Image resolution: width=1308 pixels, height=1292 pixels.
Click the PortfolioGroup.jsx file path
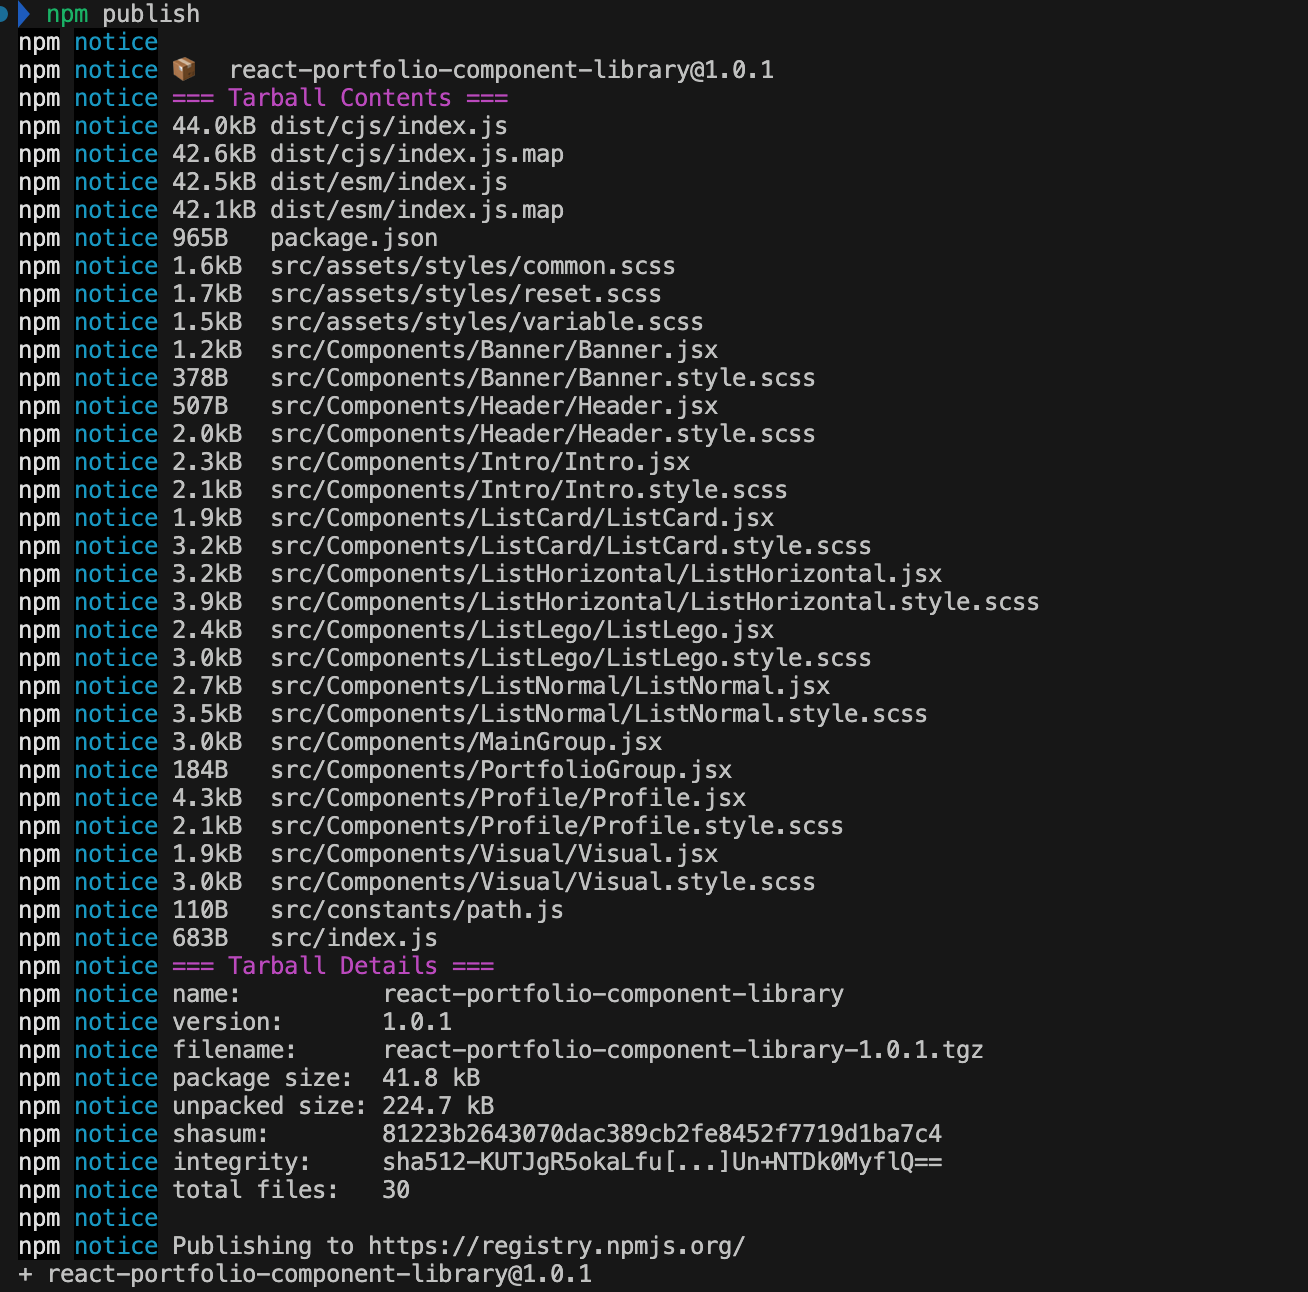[501, 770]
